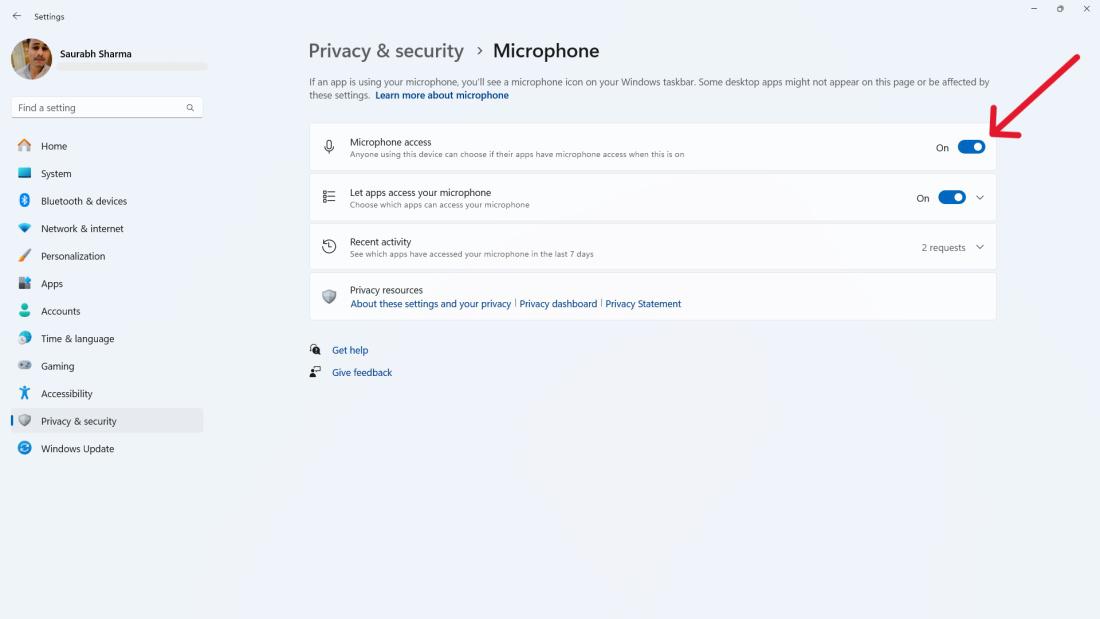Click the search magnifier icon
The height and width of the screenshot is (619, 1100).
(190, 108)
